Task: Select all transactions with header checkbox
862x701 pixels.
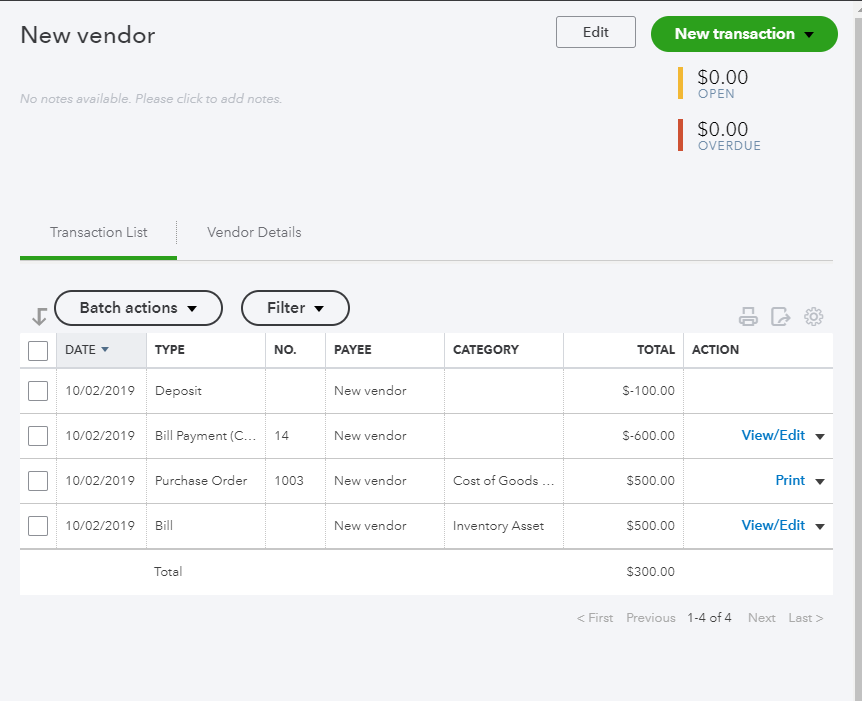Action: 38,351
